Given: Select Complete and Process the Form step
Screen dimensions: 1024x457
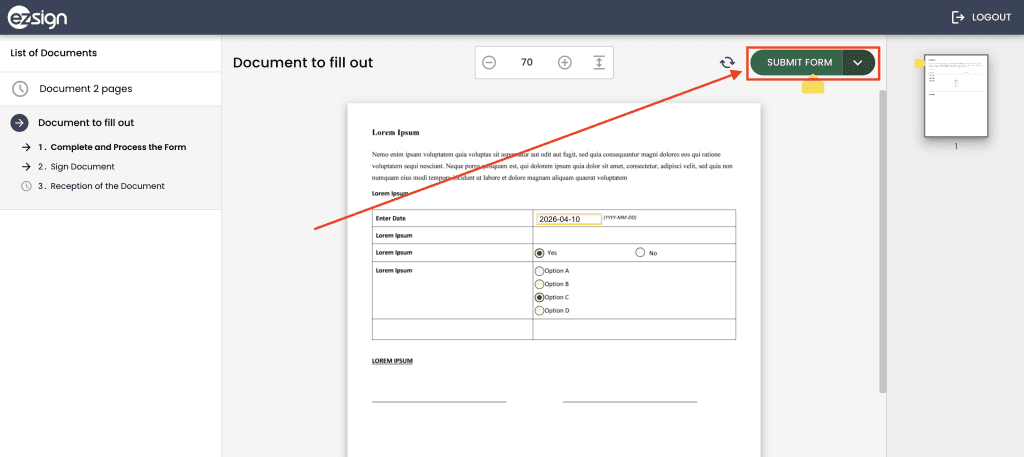Looking at the screenshot, I should (x=111, y=147).
